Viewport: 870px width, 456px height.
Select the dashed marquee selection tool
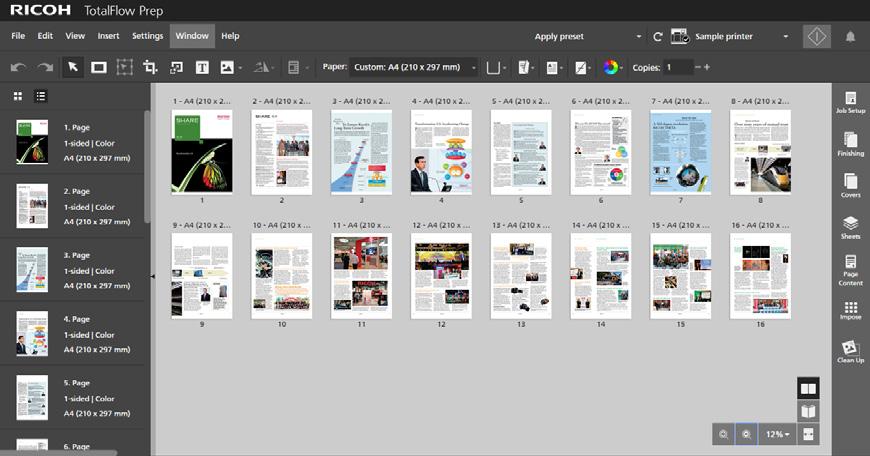pos(124,68)
